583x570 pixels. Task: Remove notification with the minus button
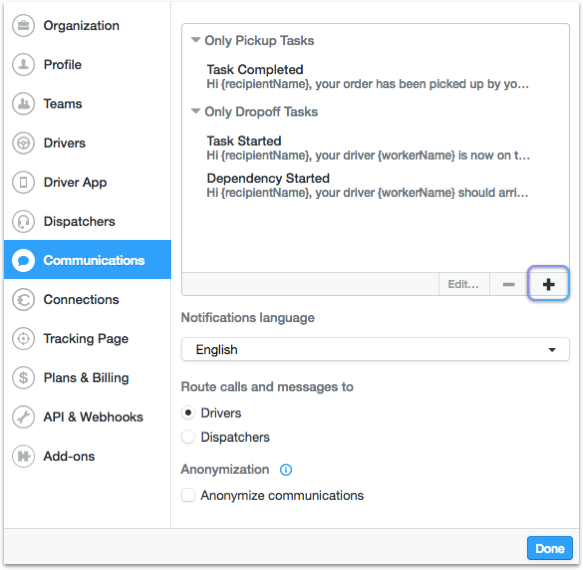pos(508,284)
